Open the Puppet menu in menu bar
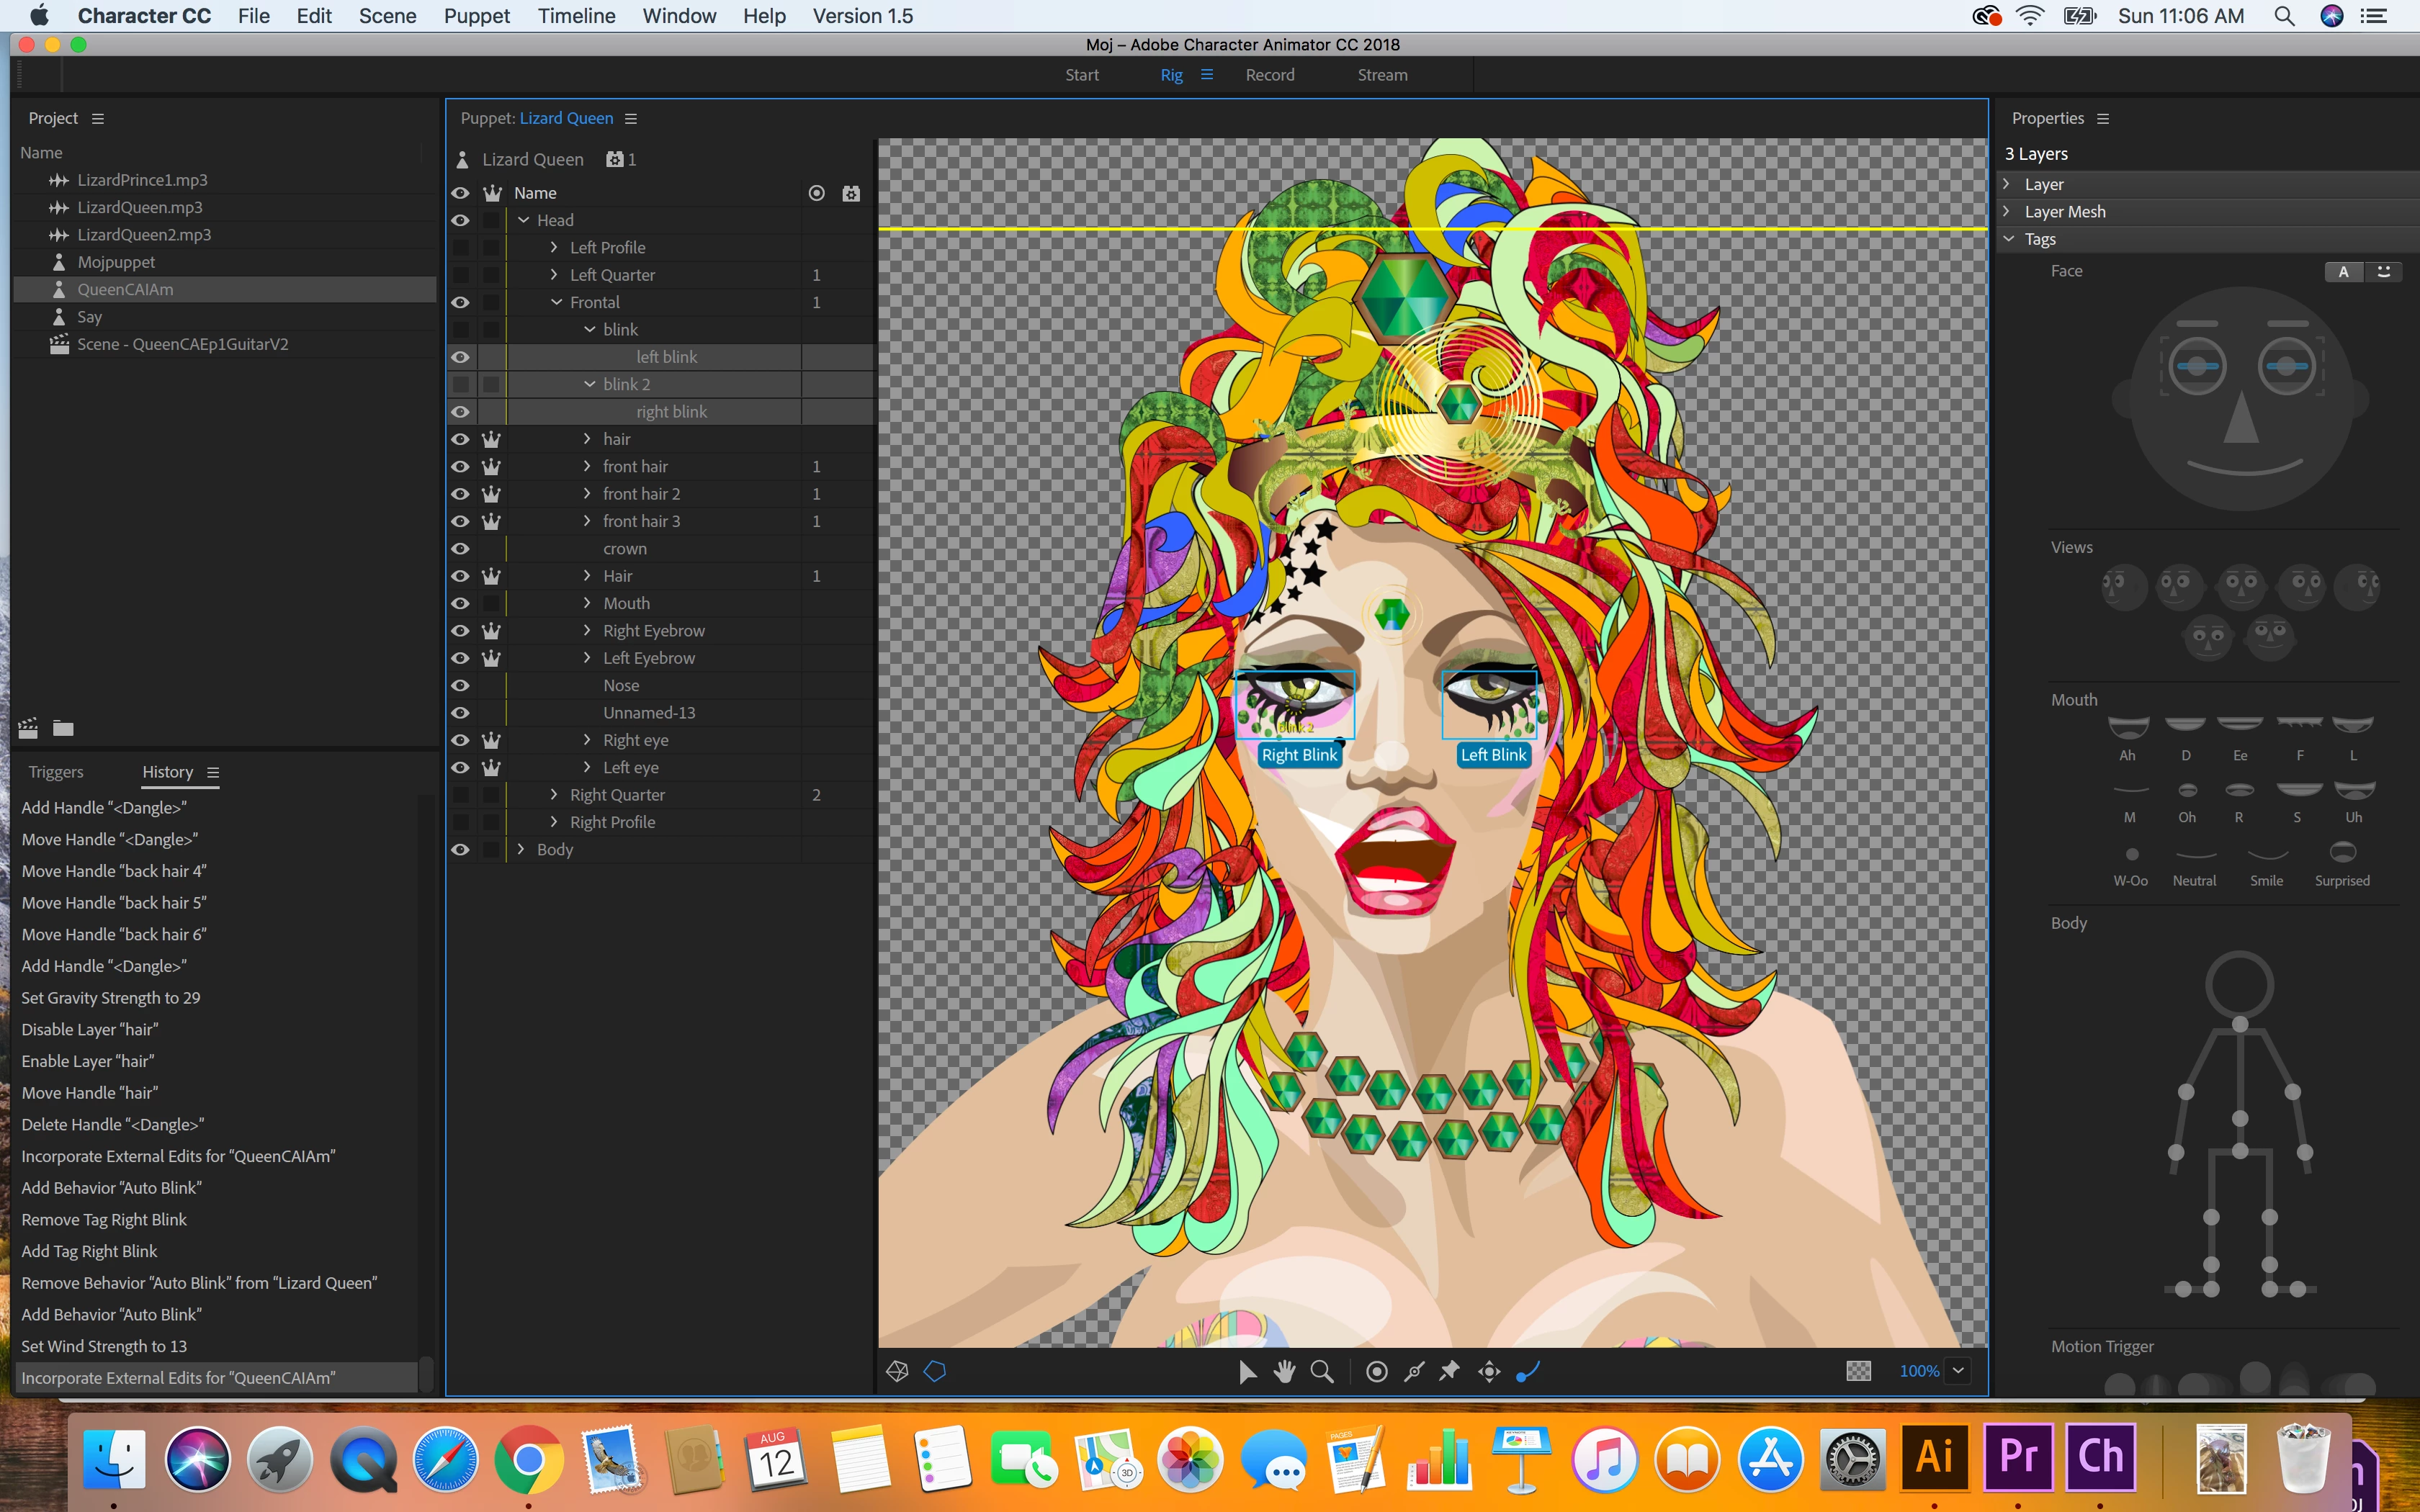The image size is (2420, 1512). 477,16
